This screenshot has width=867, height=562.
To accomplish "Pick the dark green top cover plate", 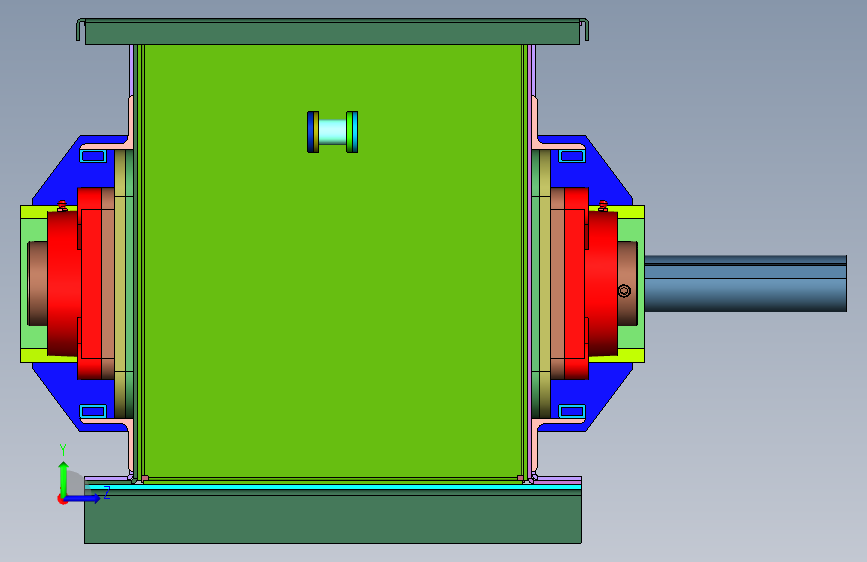I will tap(332, 33).
